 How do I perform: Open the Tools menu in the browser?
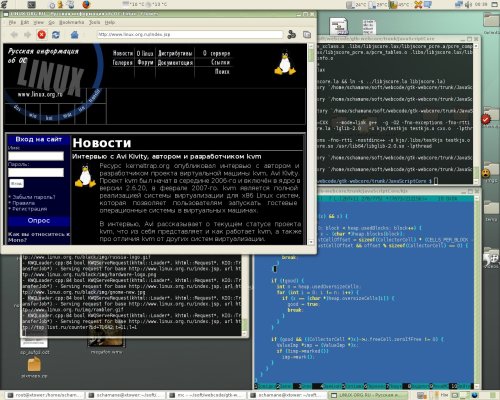click(x=94, y=22)
